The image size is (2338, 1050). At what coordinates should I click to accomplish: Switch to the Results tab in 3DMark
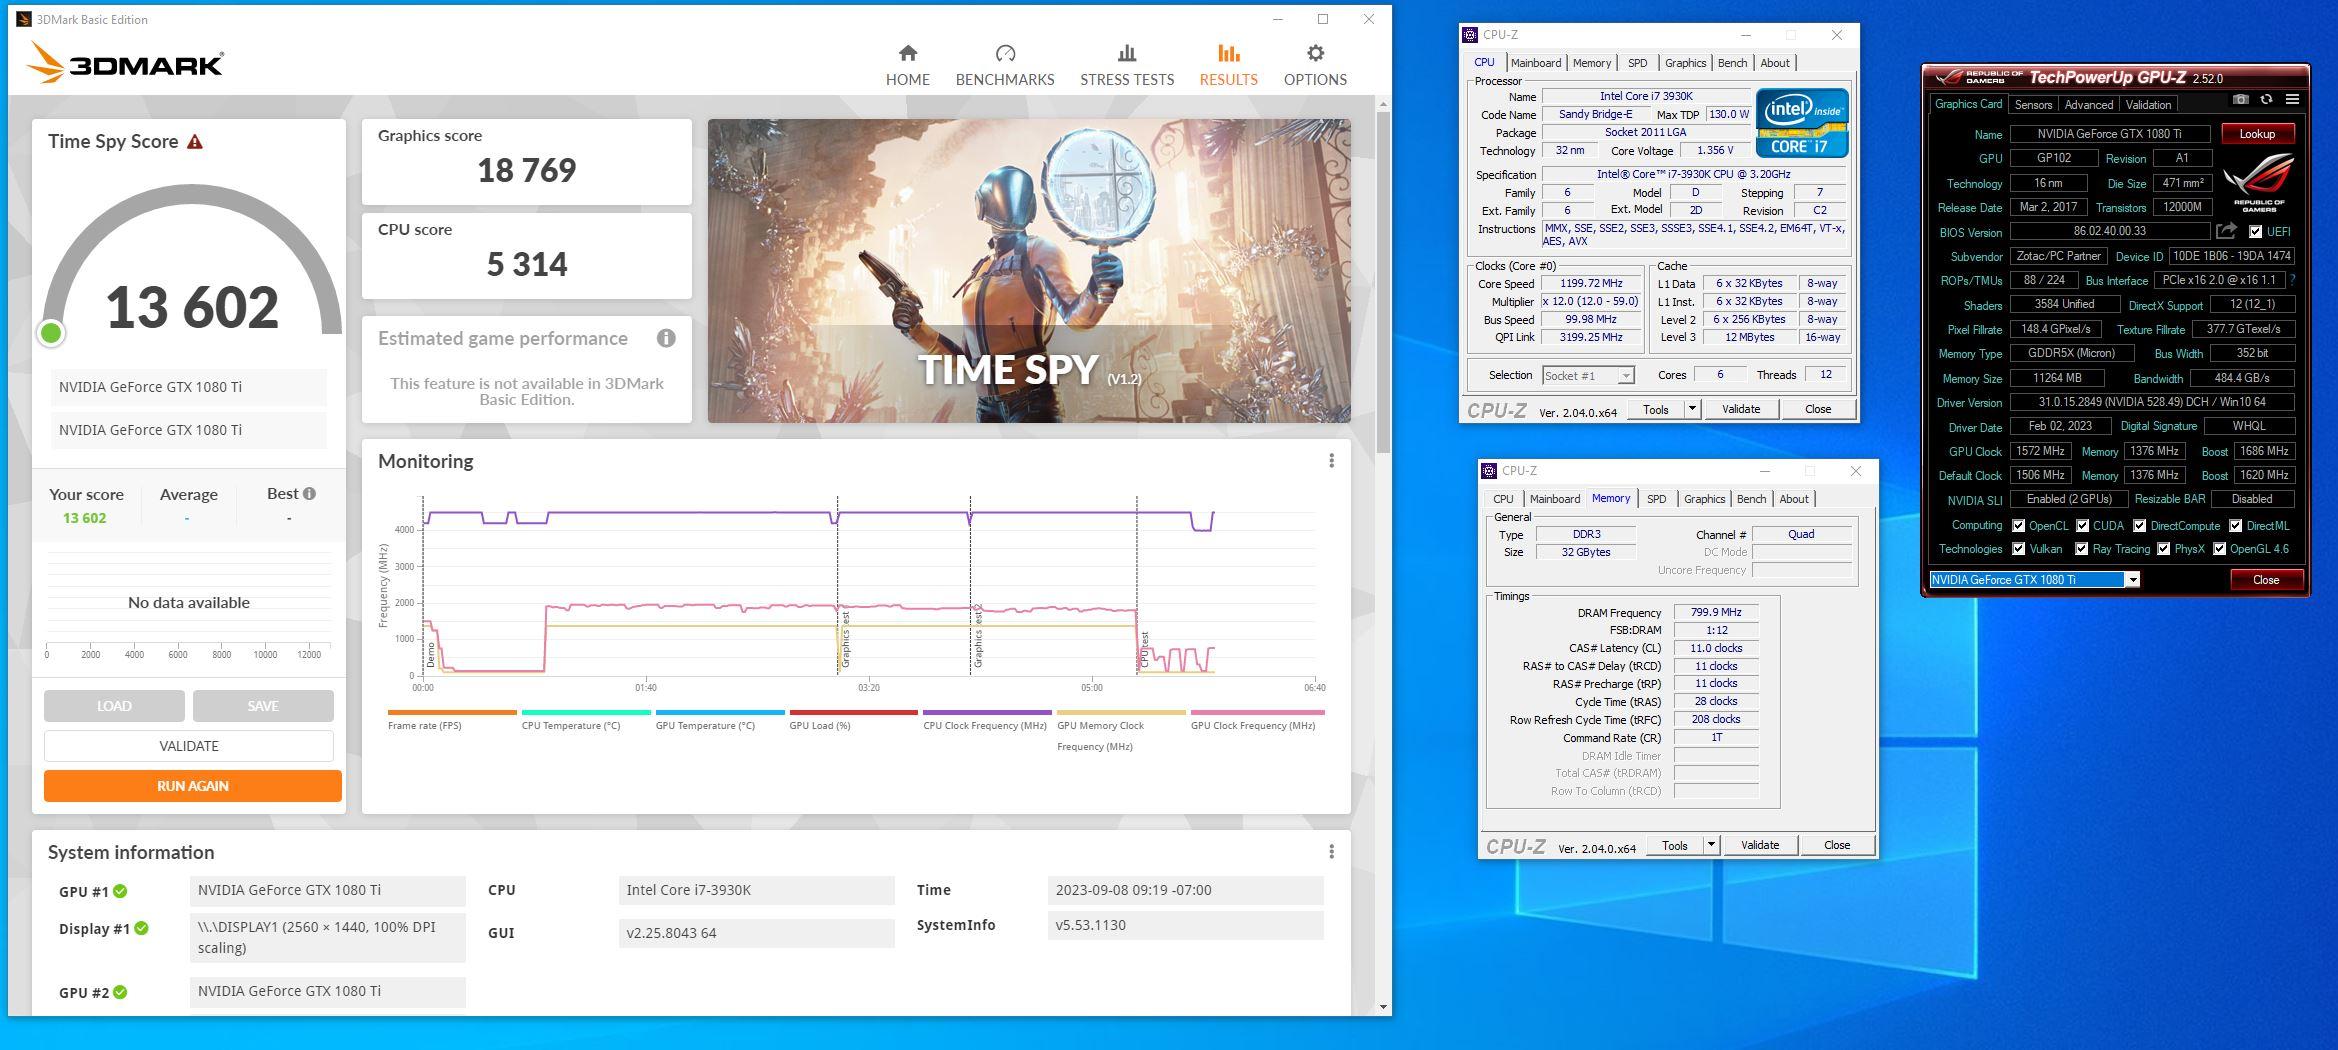coord(1228,65)
